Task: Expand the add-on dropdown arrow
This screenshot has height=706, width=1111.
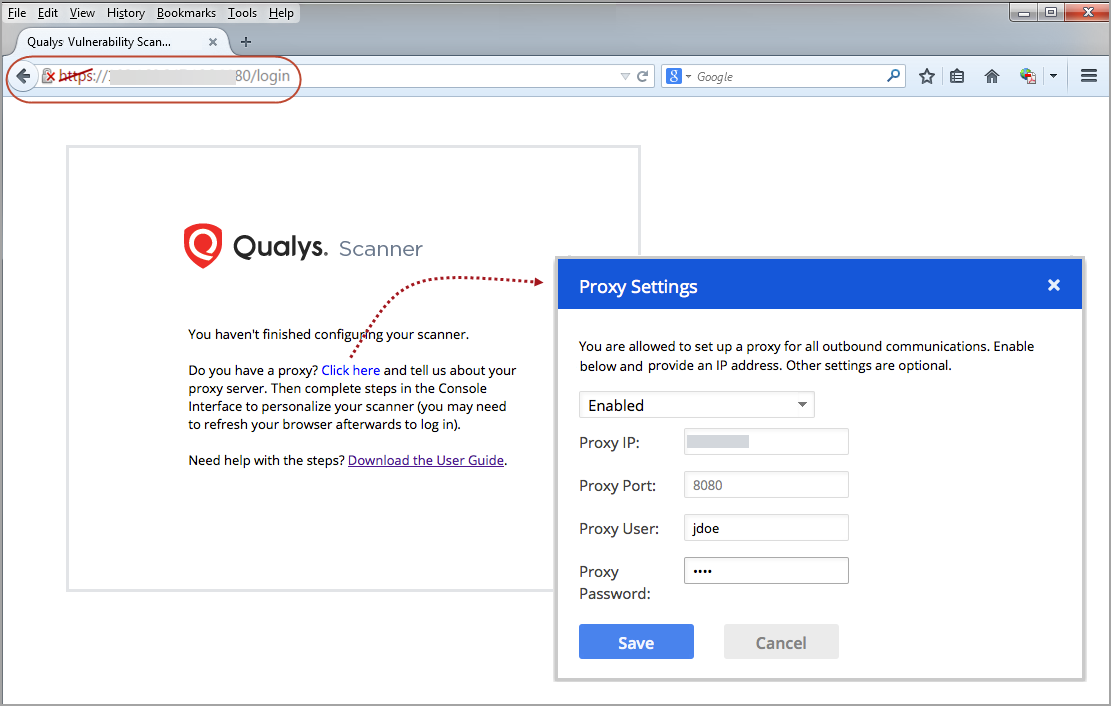Action: (1054, 76)
